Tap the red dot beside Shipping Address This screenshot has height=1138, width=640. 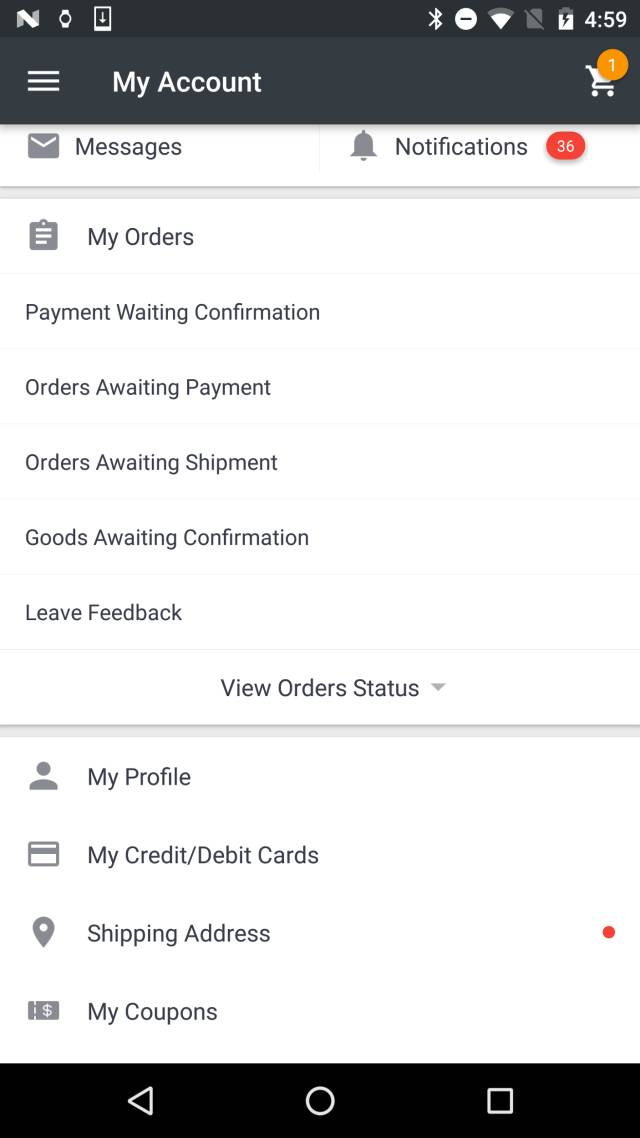click(608, 932)
